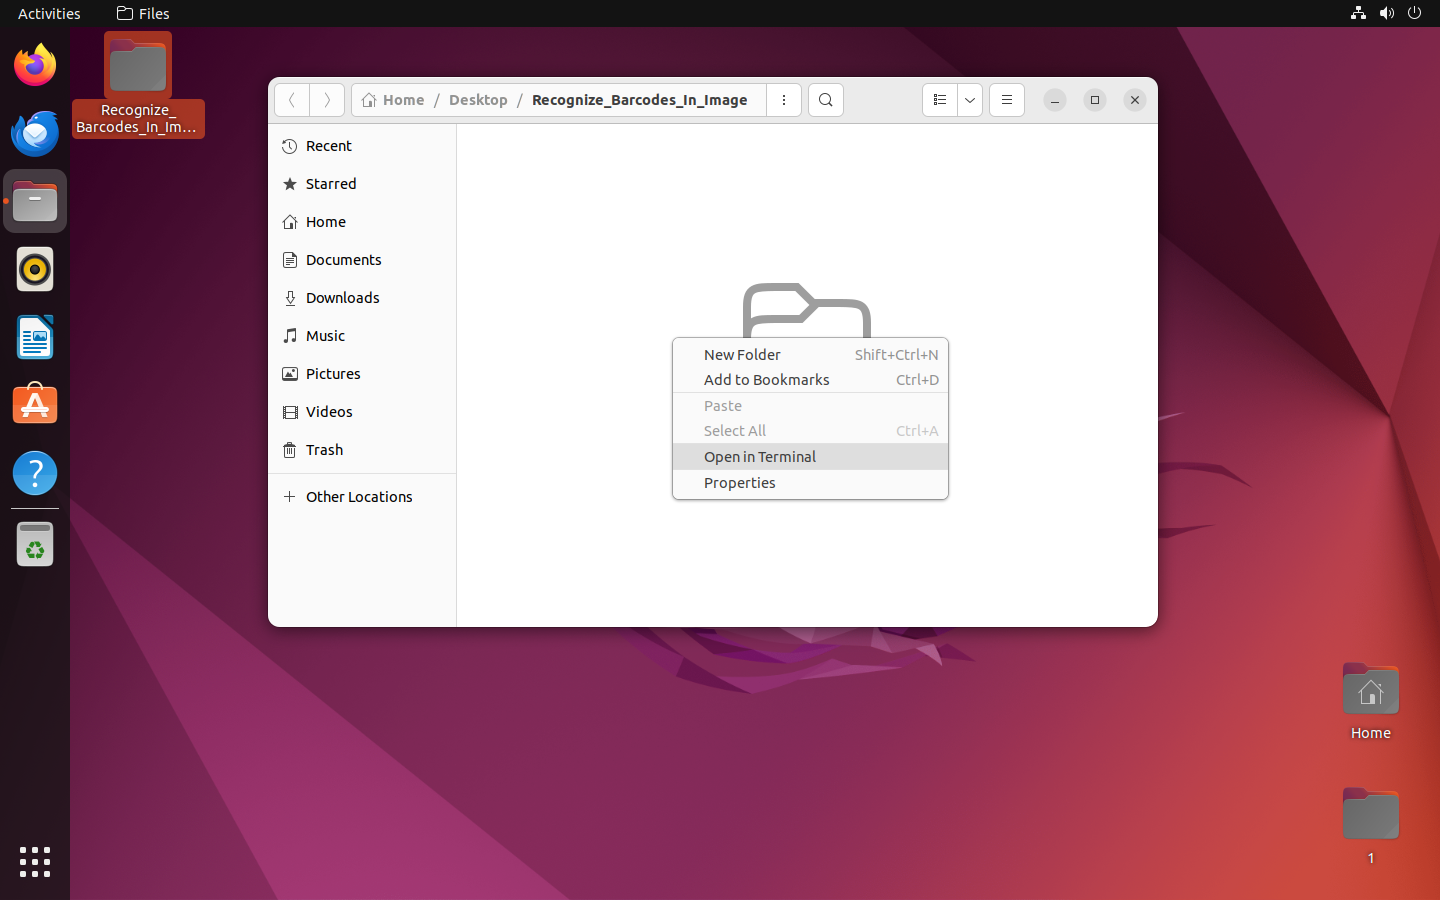Screen dimensions: 1440x900
Task: Open Trash in the sidebar
Action: [324, 450]
